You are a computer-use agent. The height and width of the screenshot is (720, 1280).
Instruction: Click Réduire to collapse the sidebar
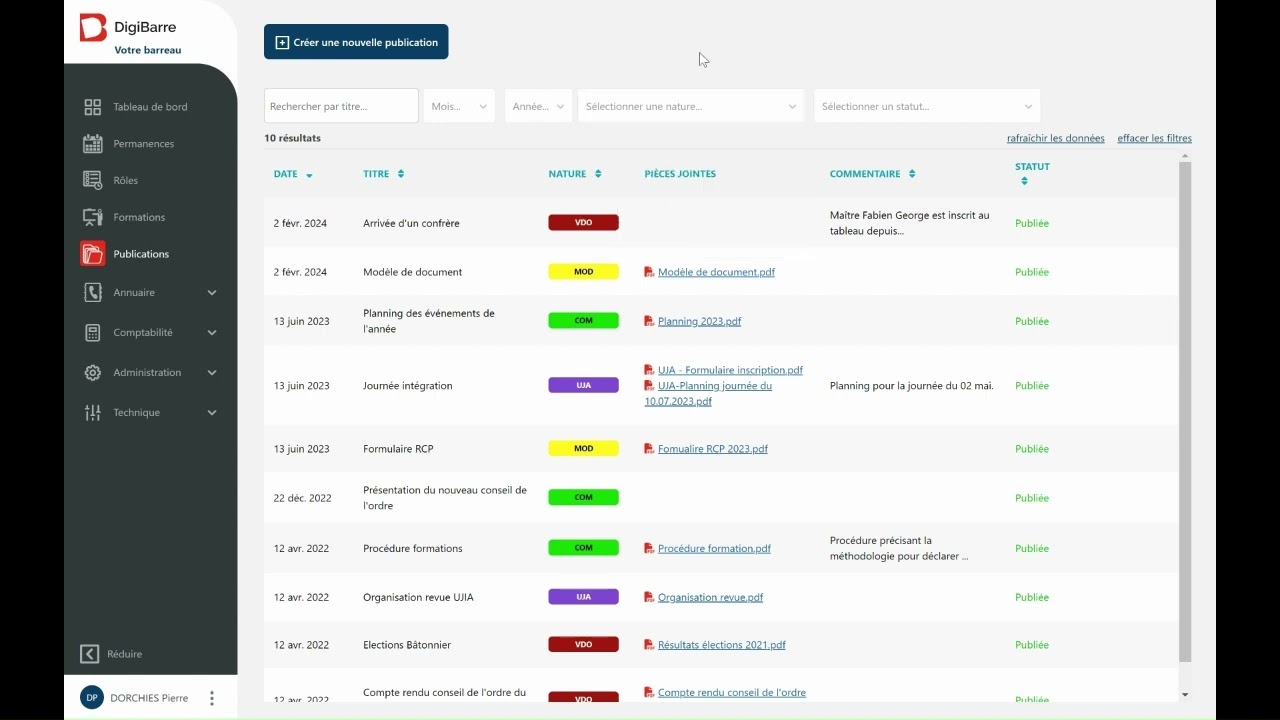(x=124, y=654)
